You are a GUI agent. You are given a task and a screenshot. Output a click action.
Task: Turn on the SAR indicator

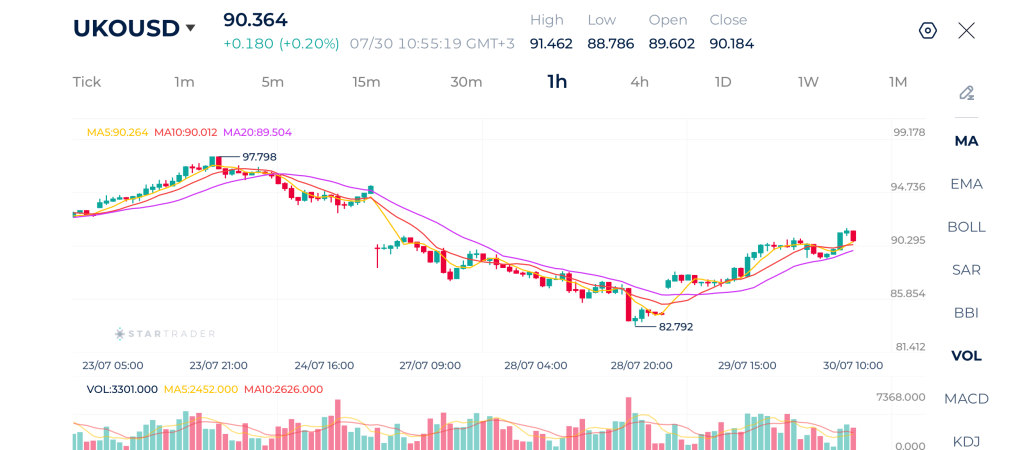coord(967,270)
